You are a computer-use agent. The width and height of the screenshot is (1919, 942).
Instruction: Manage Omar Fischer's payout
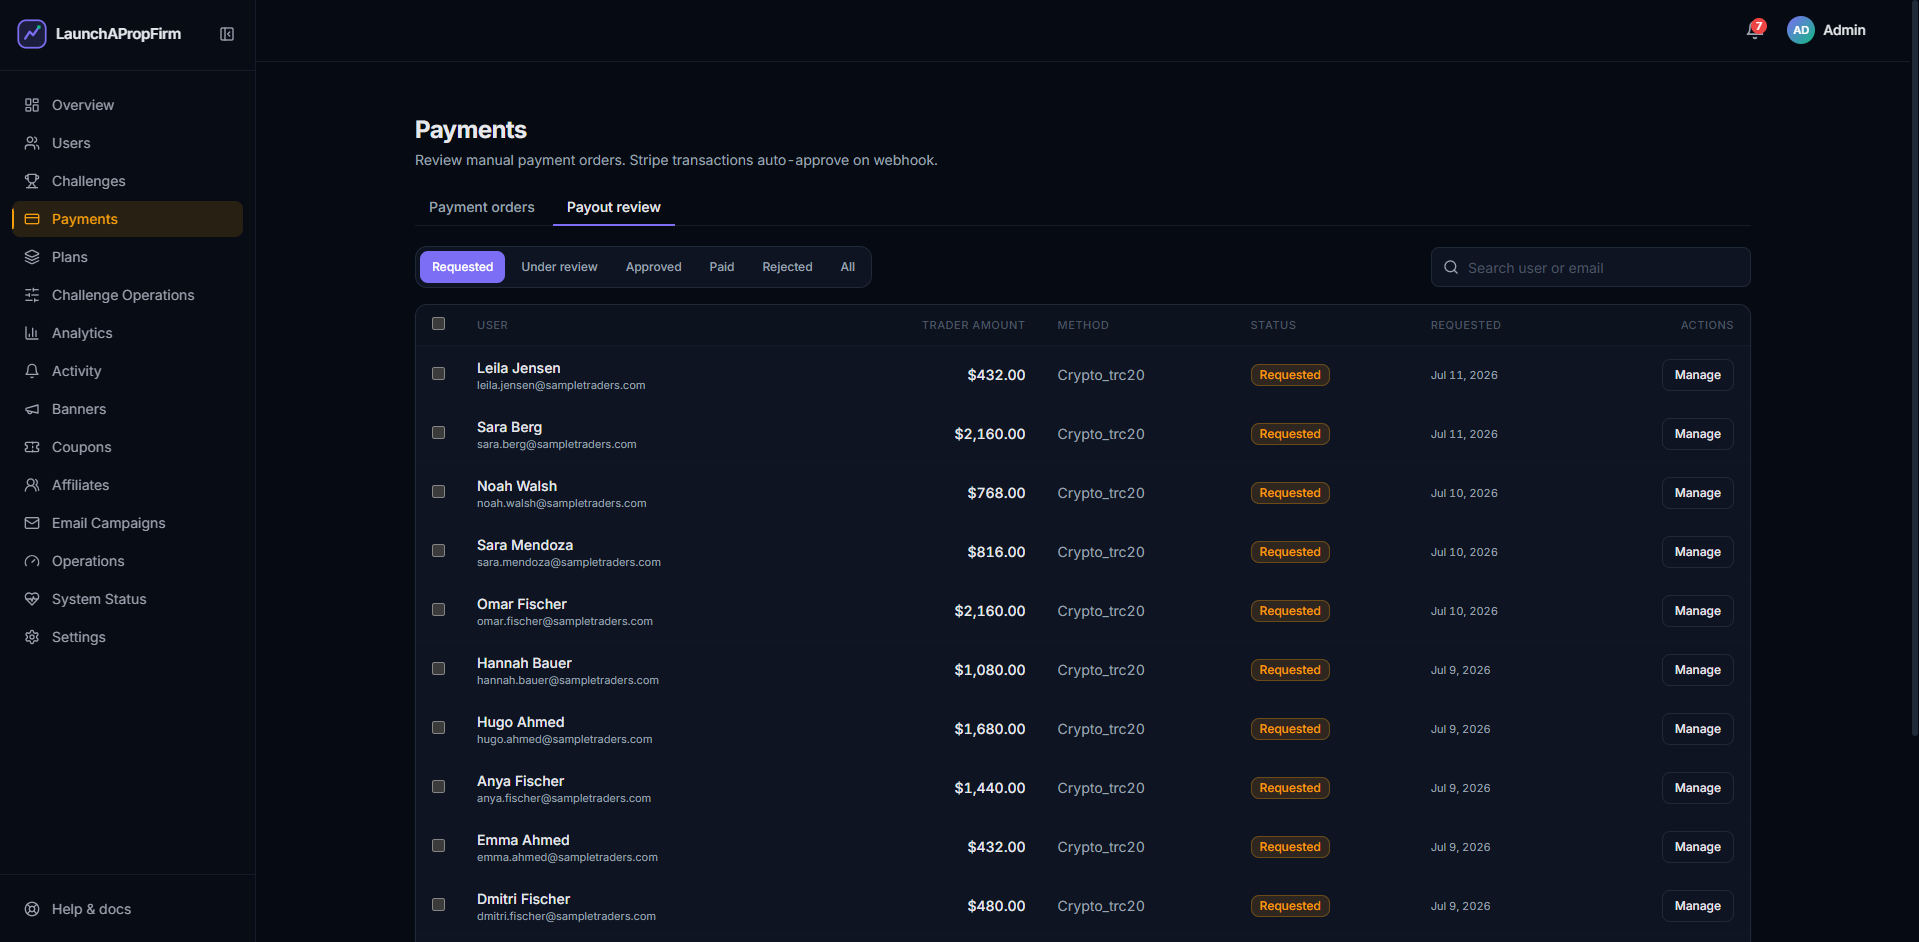click(1697, 611)
